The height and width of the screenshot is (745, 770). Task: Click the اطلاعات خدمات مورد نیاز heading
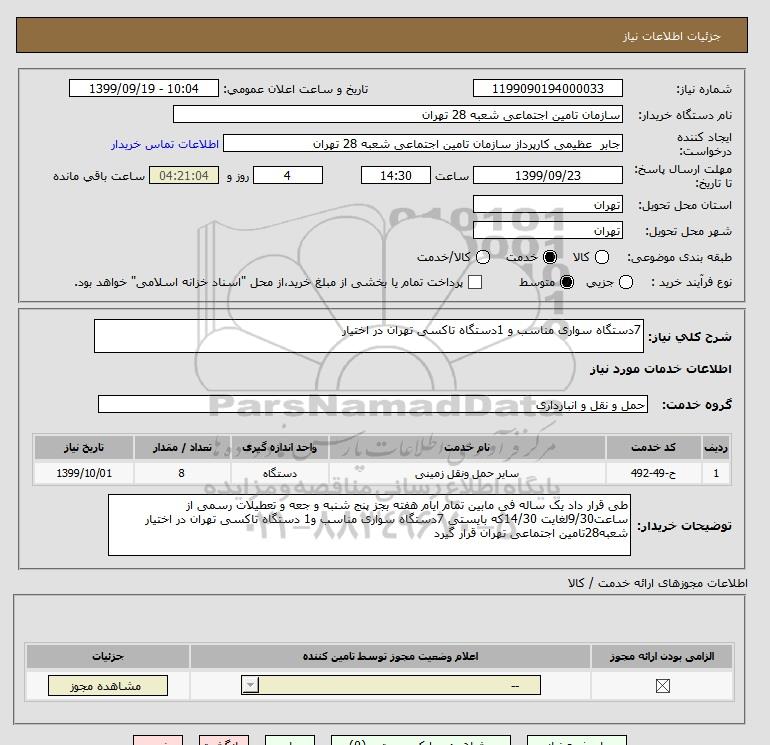coord(660,369)
